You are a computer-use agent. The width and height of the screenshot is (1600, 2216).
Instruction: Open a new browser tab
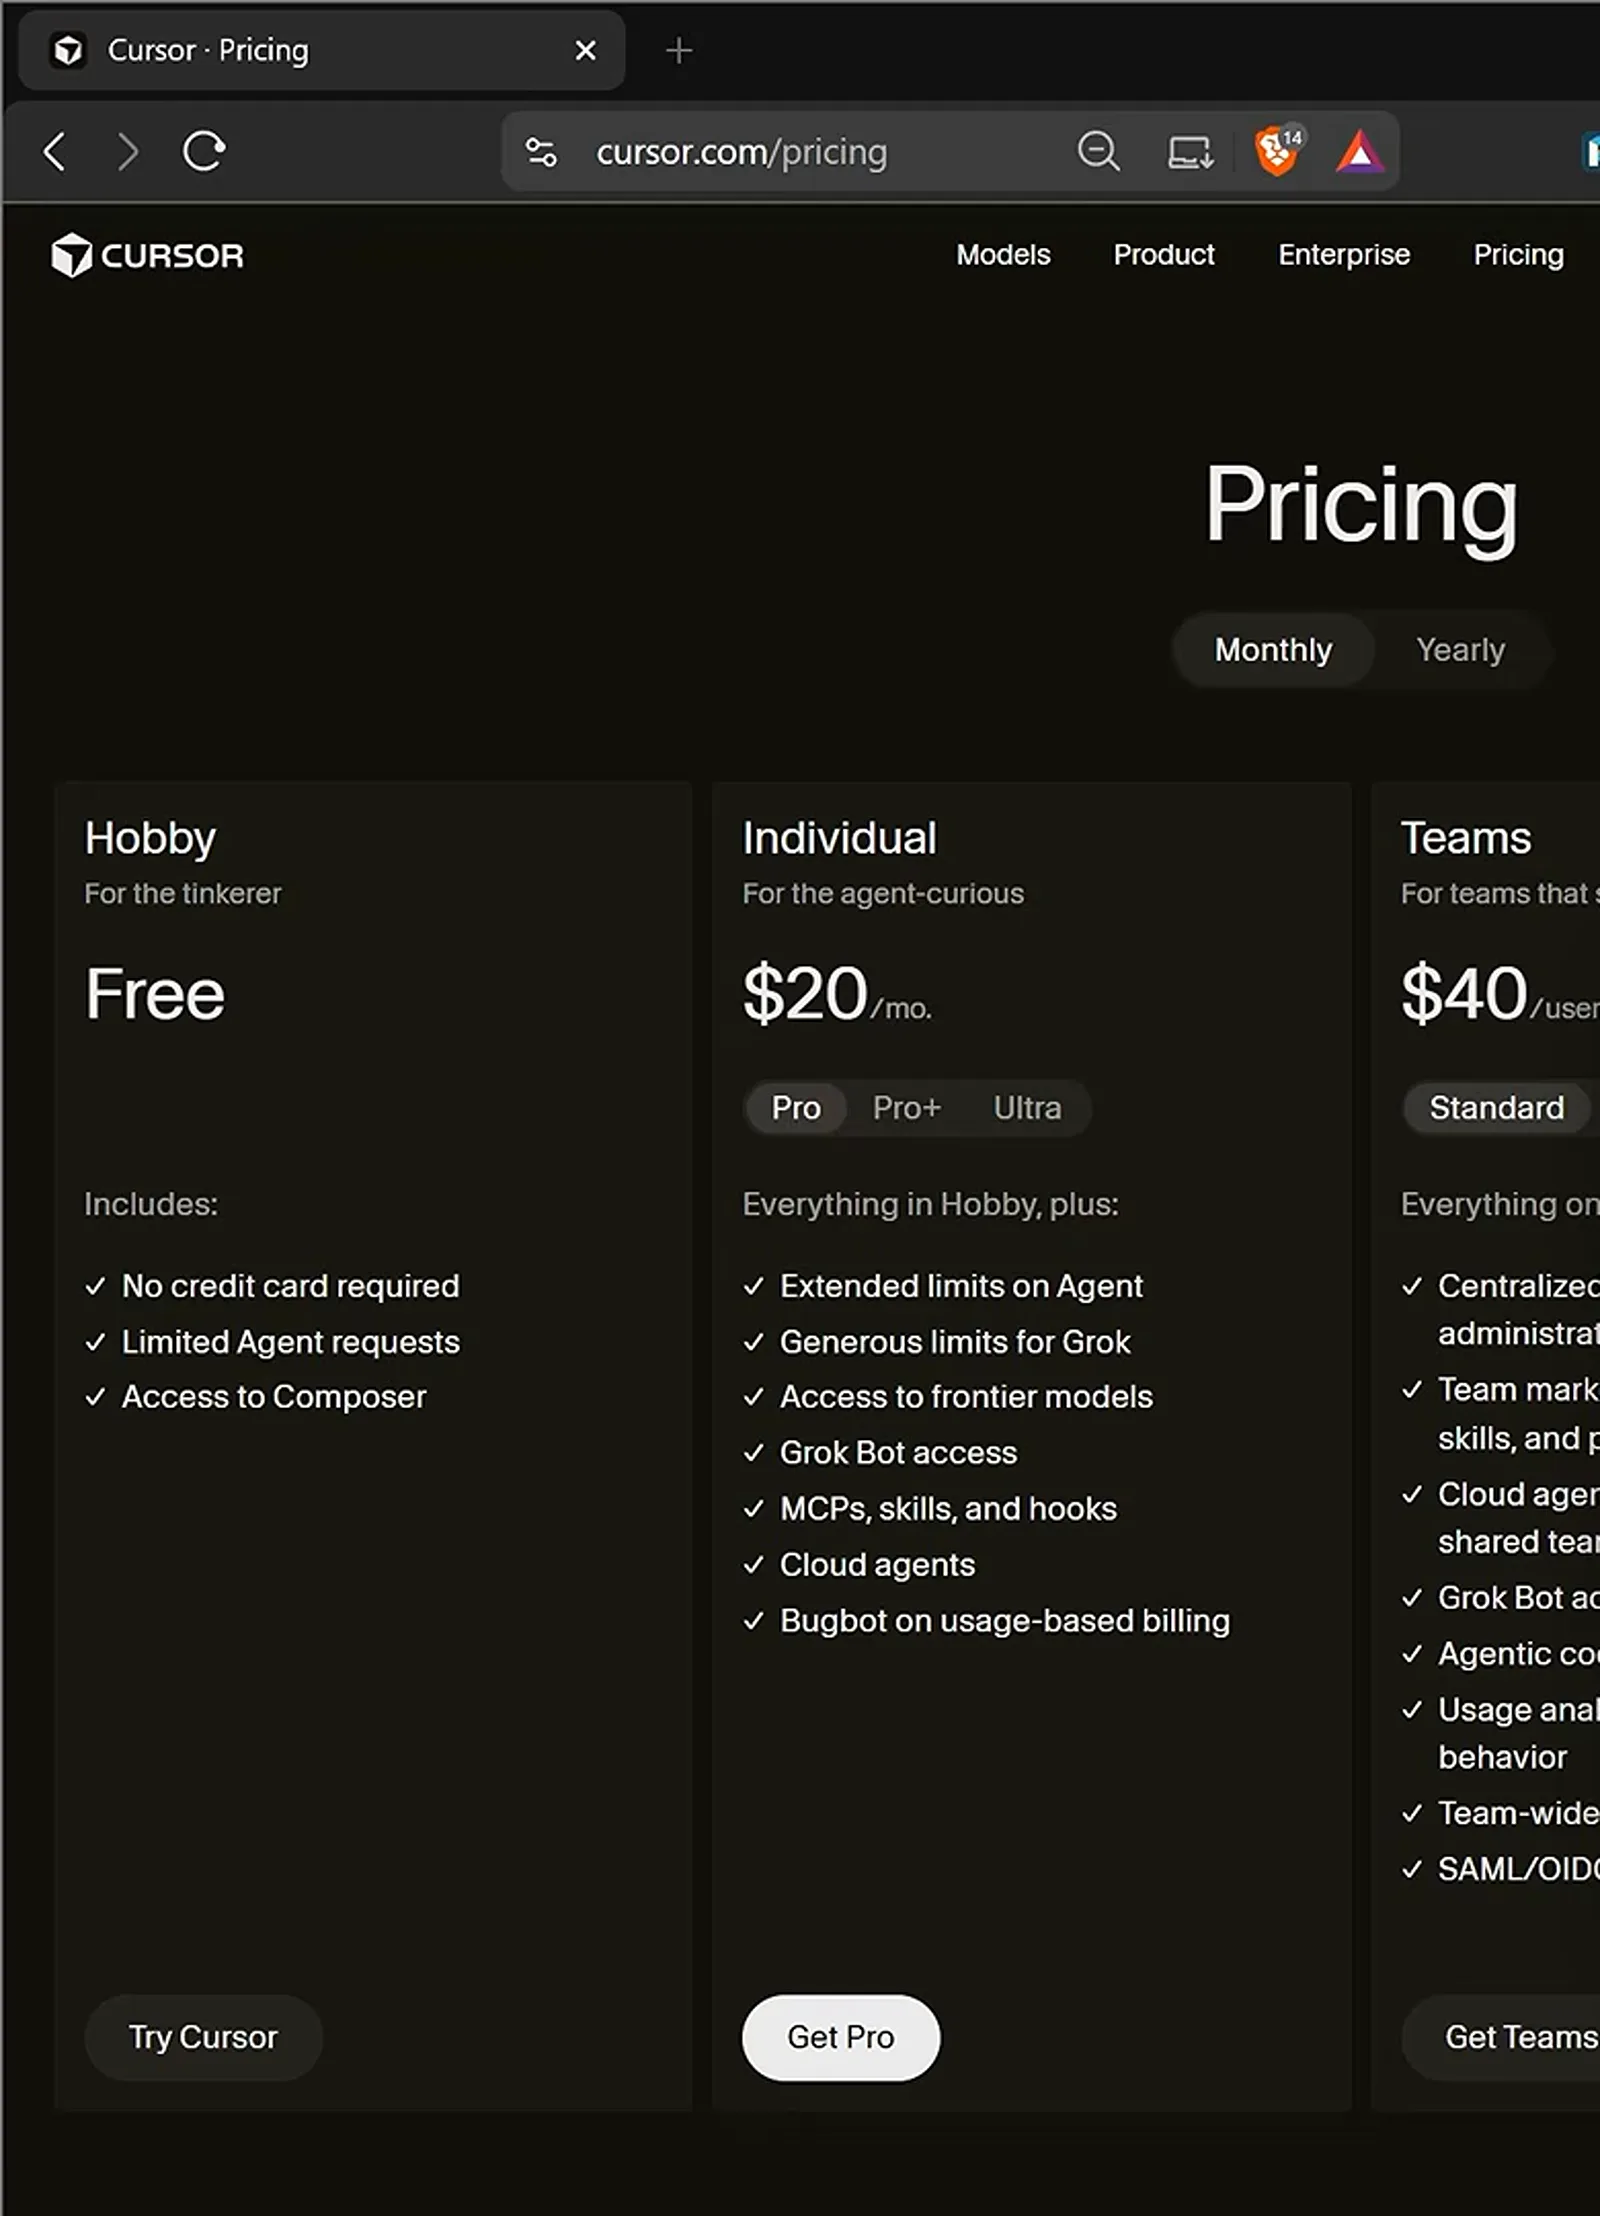[x=679, y=50]
